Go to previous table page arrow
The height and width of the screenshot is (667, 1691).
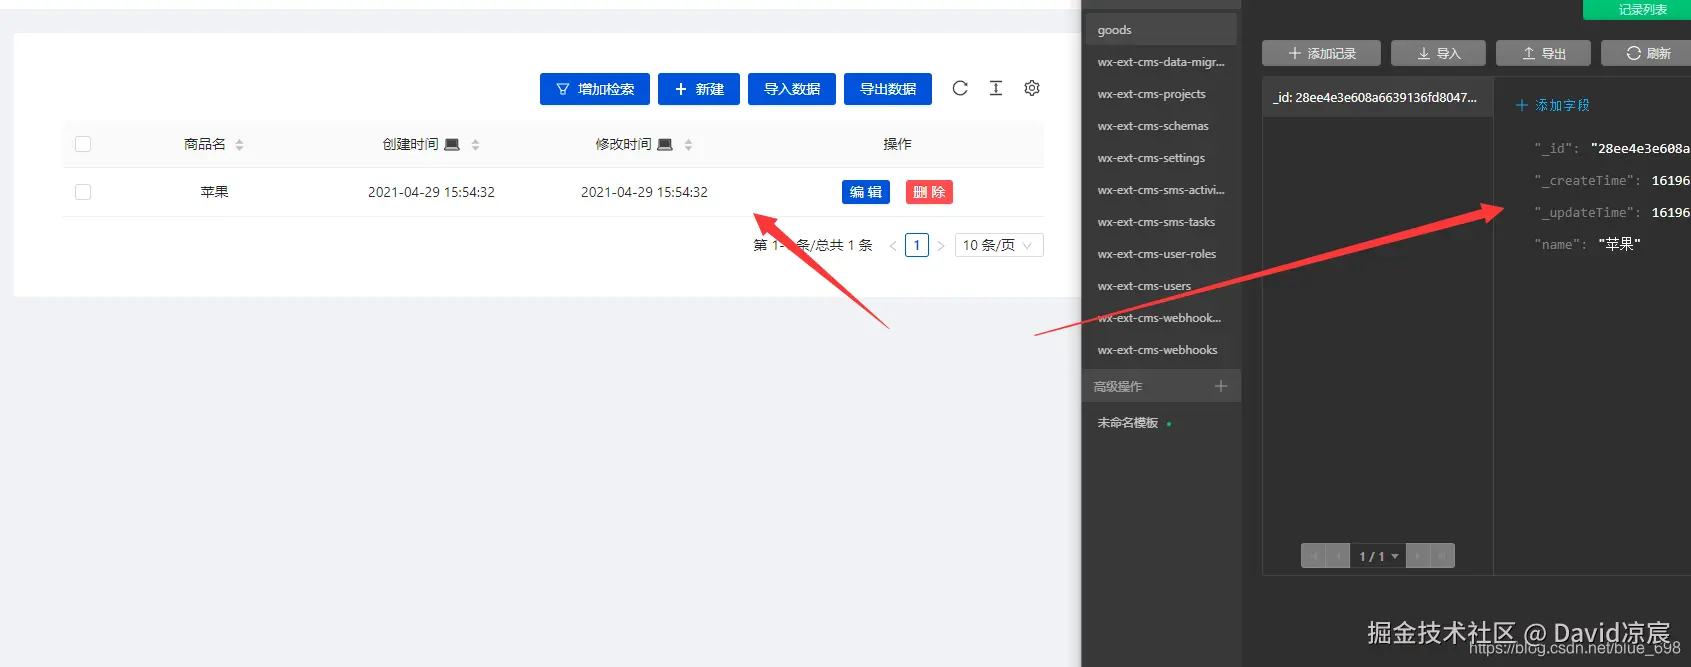point(893,245)
